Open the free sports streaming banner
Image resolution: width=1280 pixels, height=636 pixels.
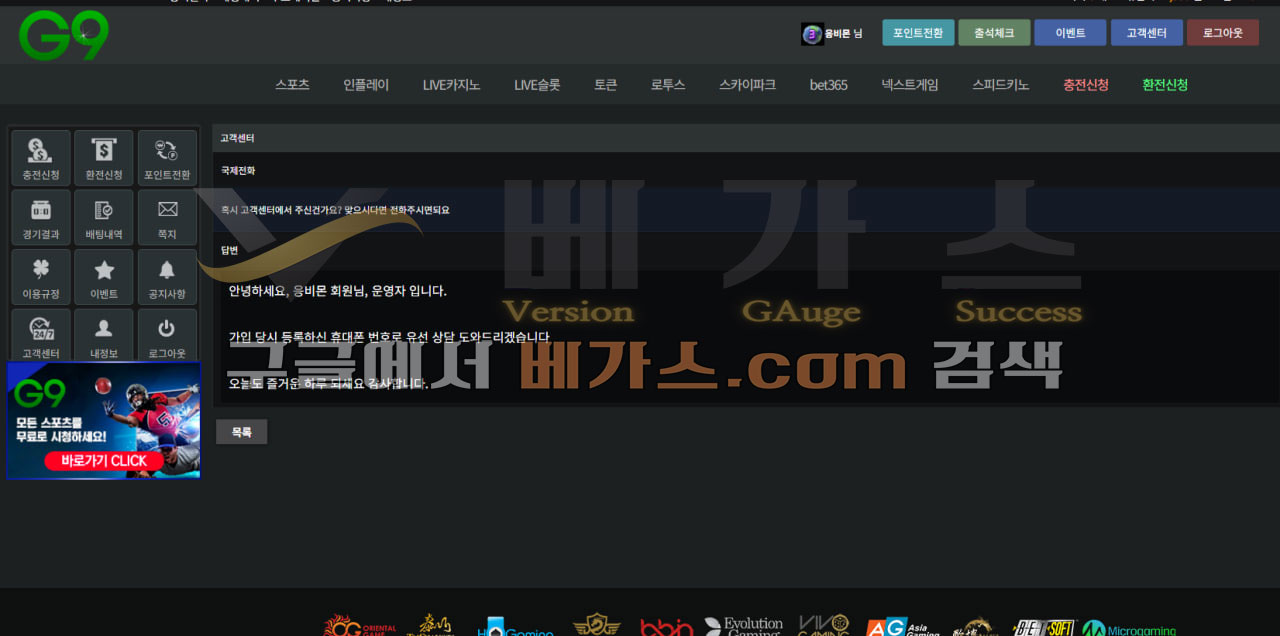104,421
